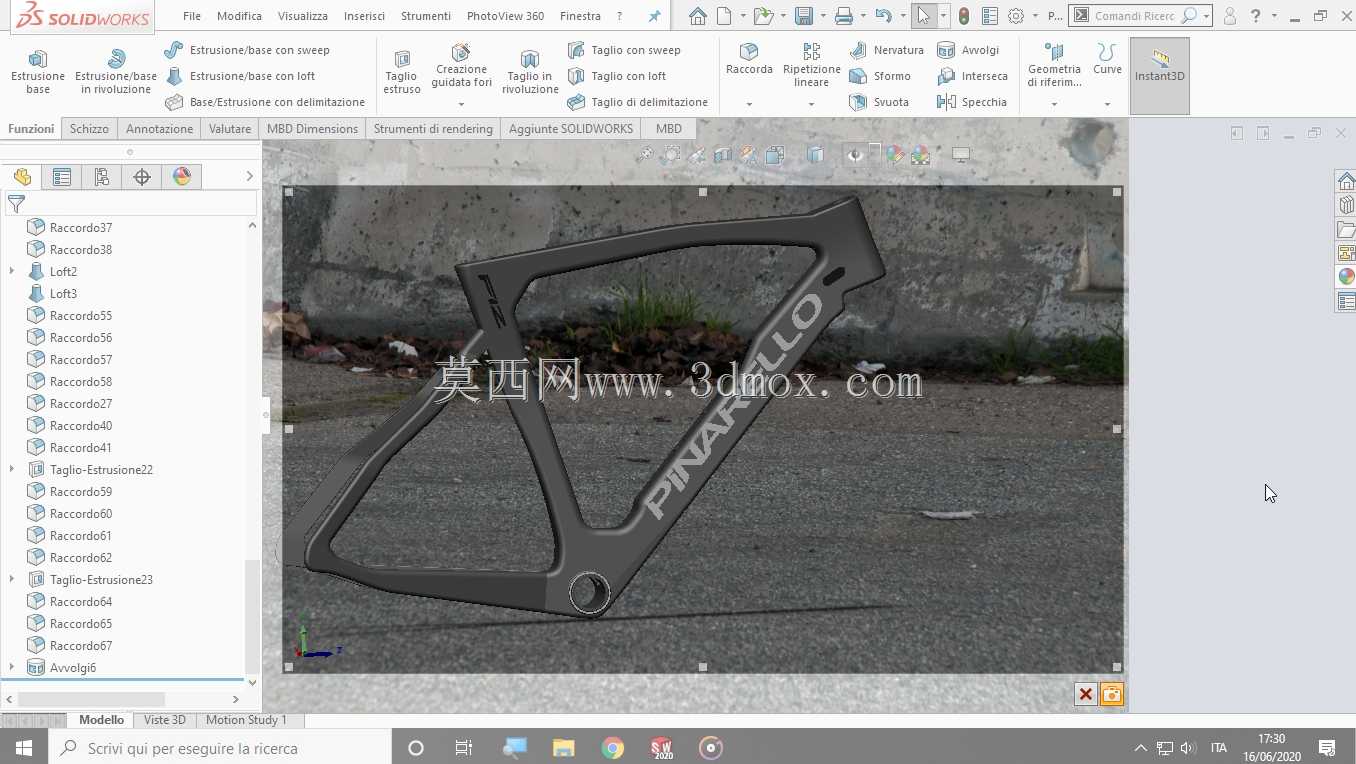Screen dimensions: 1356x764
Task: Choose the Sformo draft tool
Action: (x=880, y=76)
